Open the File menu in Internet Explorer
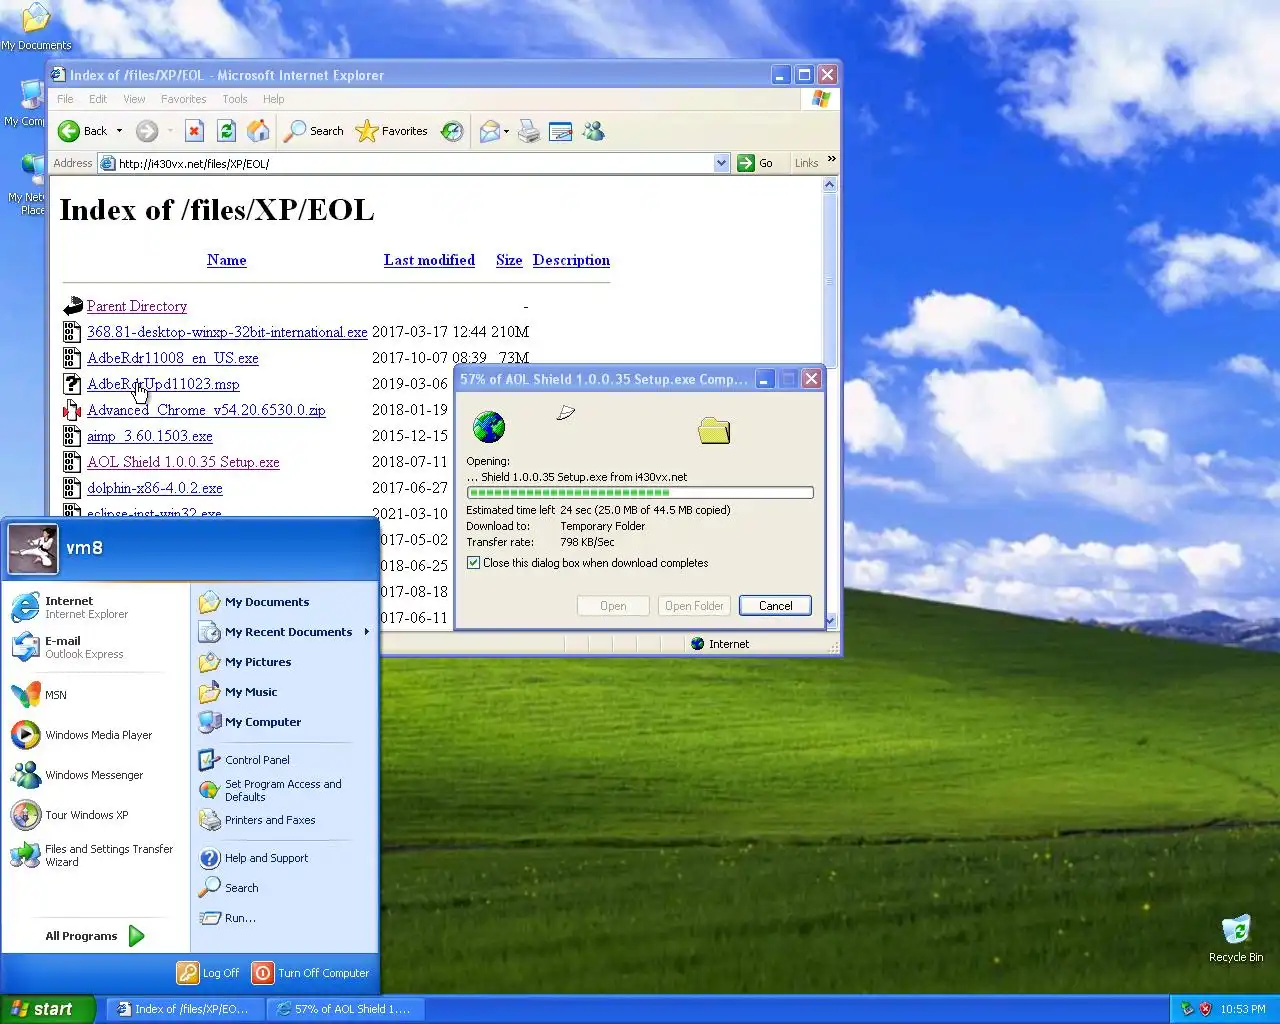The height and width of the screenshot is (1024, 1280). point(65,99)
